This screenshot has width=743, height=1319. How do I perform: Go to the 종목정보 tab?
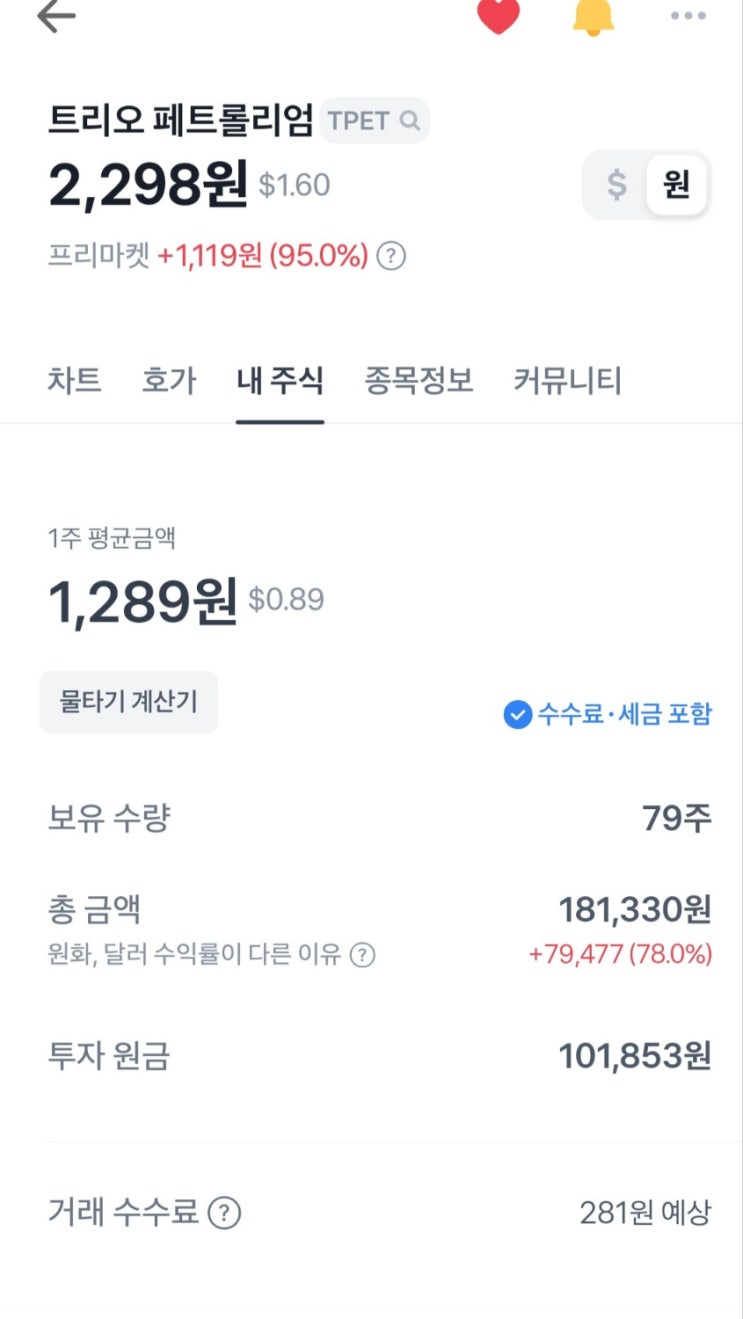418,381
